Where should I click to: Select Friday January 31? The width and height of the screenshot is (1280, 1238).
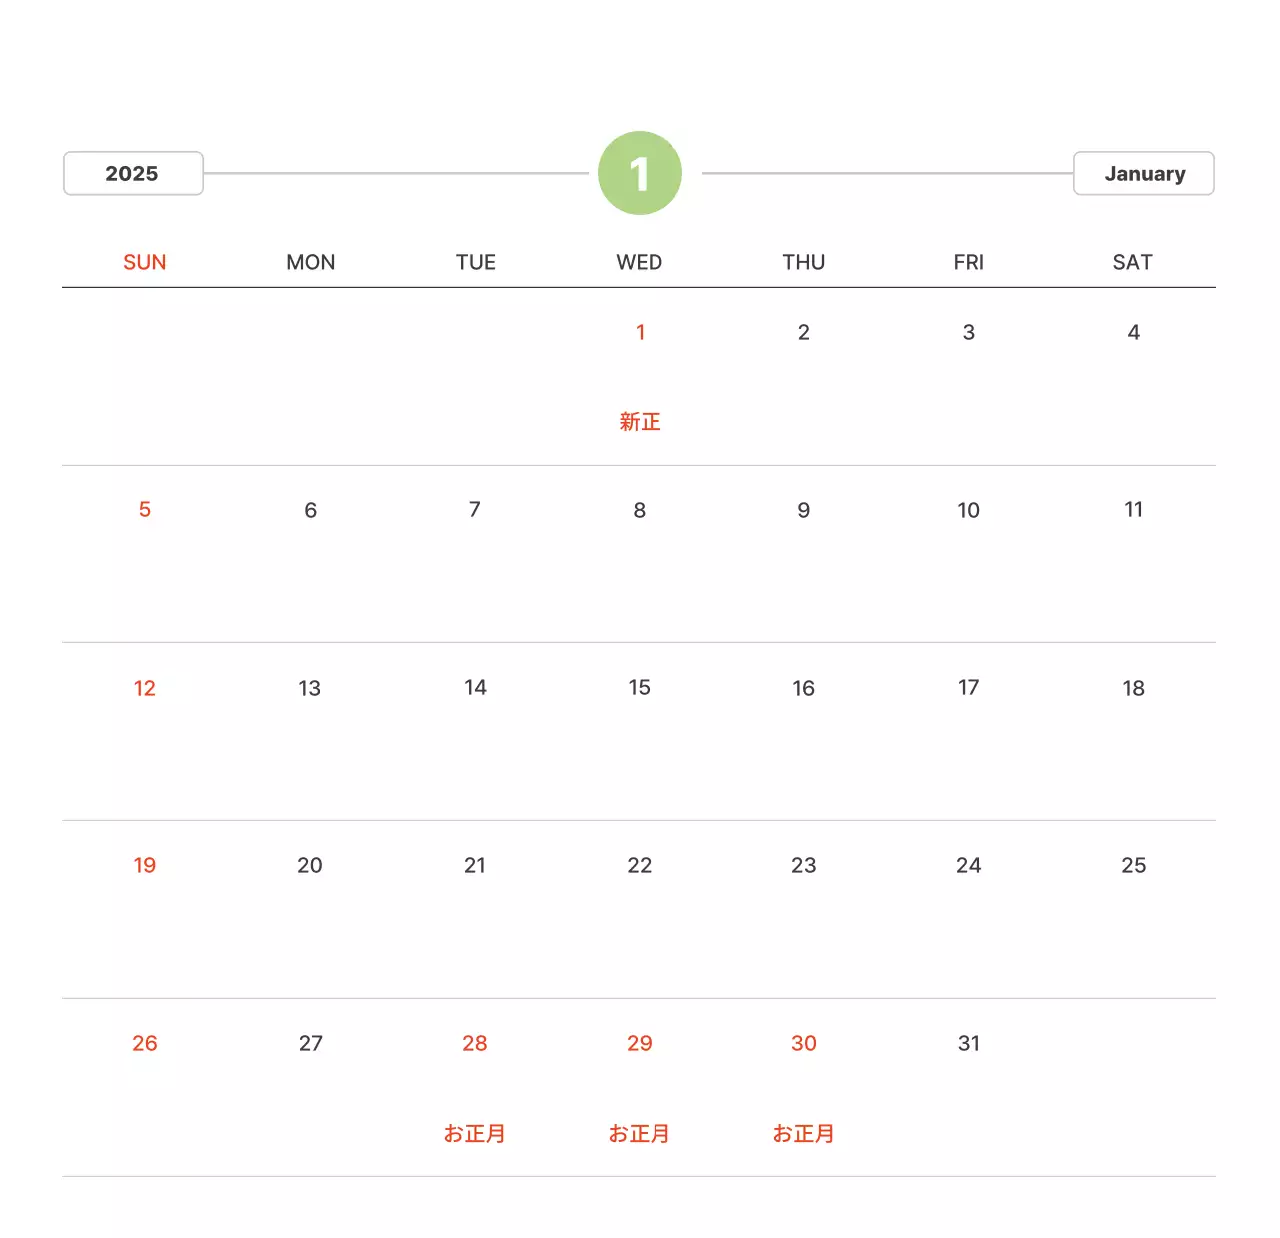[x=968, y=1044]
